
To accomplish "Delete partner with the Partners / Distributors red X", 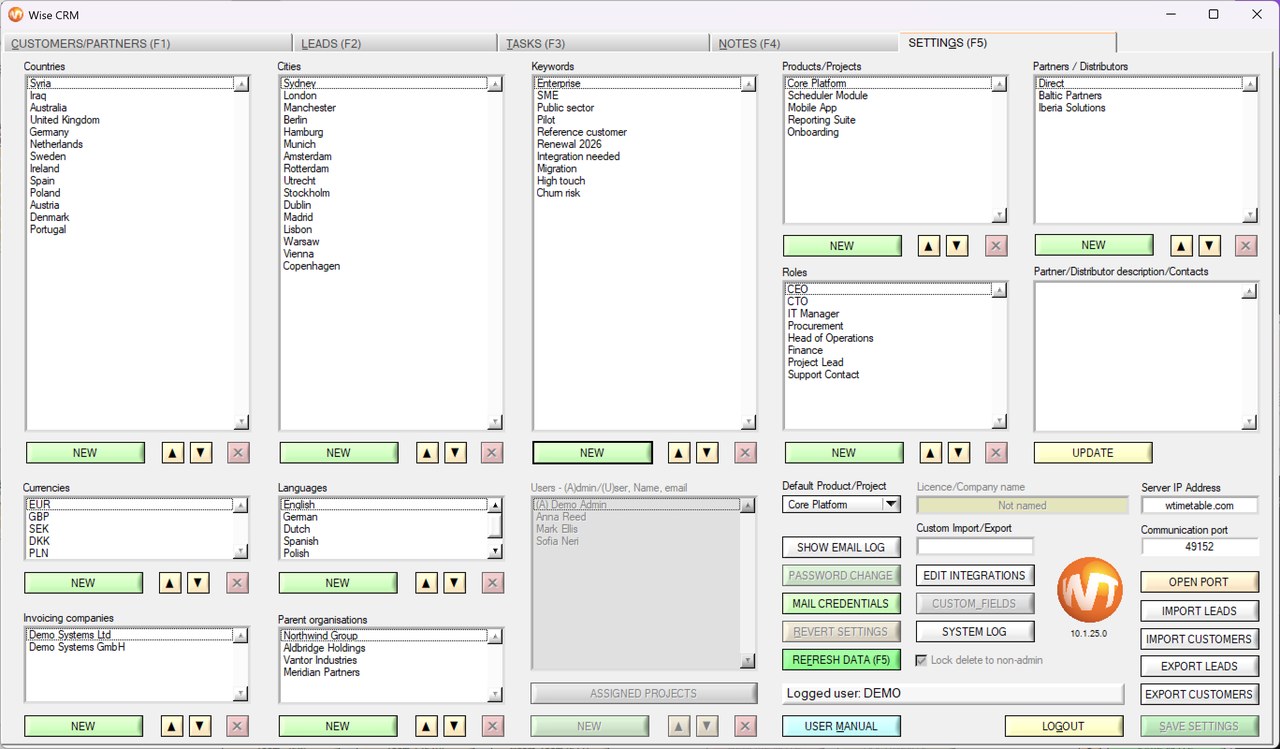I will point(1246,245).
